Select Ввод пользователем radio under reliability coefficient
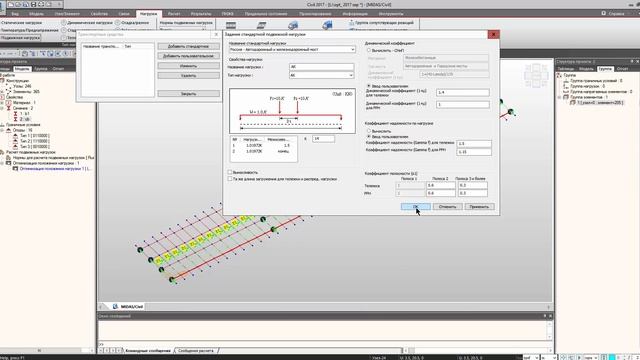Image resolution: width=640 pixels, height=360 pixels. pyautogui.click(x=369, y=136)
